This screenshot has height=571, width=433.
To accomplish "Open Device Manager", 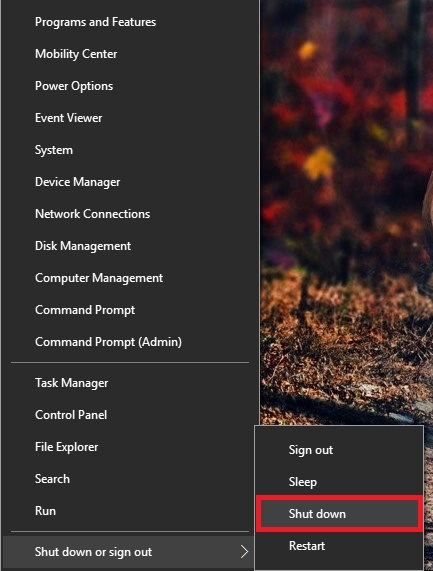I will [x=129, y=182].
